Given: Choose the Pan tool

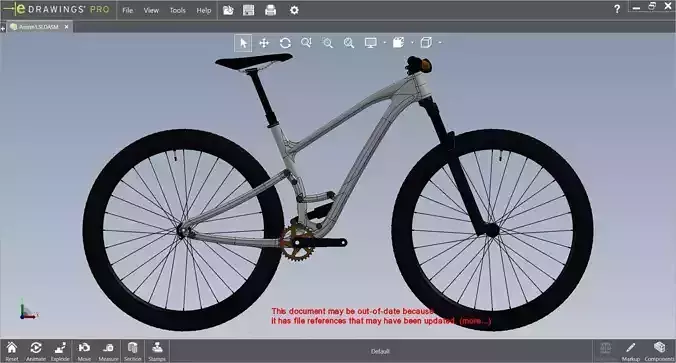Looking at the screenshot, I should 264,43.
